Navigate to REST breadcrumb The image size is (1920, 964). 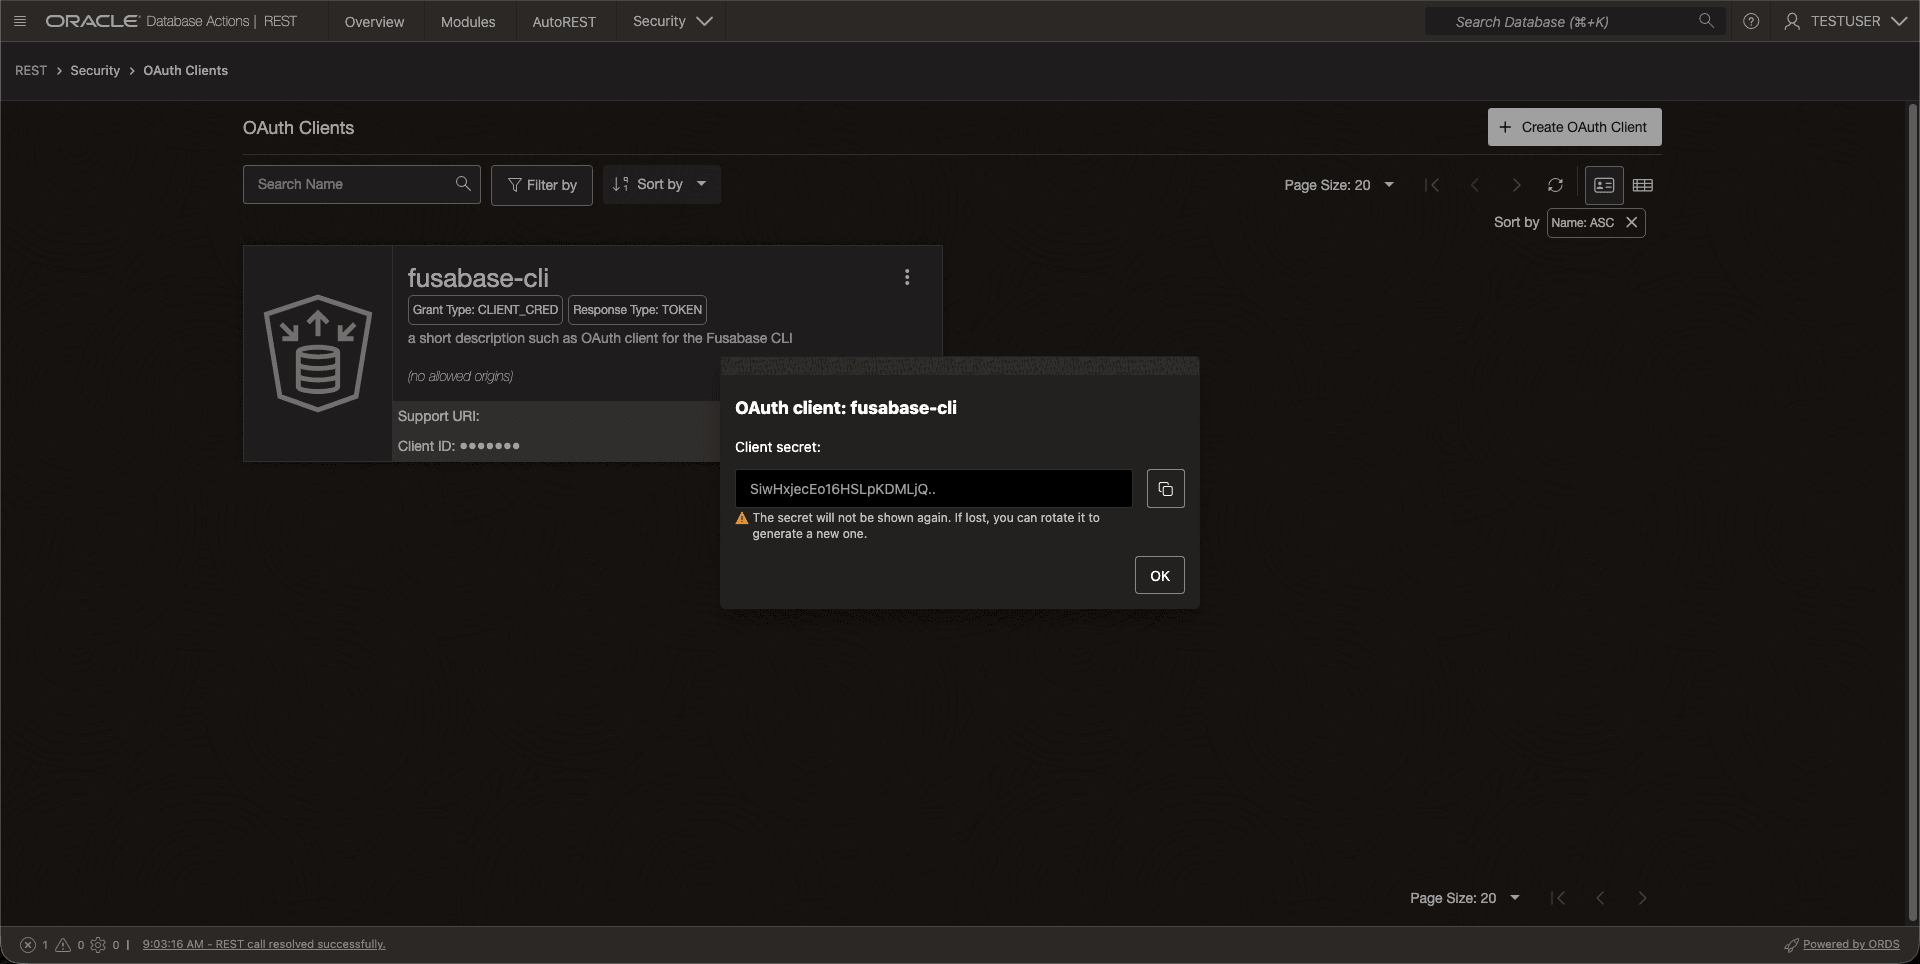point(31,70)
